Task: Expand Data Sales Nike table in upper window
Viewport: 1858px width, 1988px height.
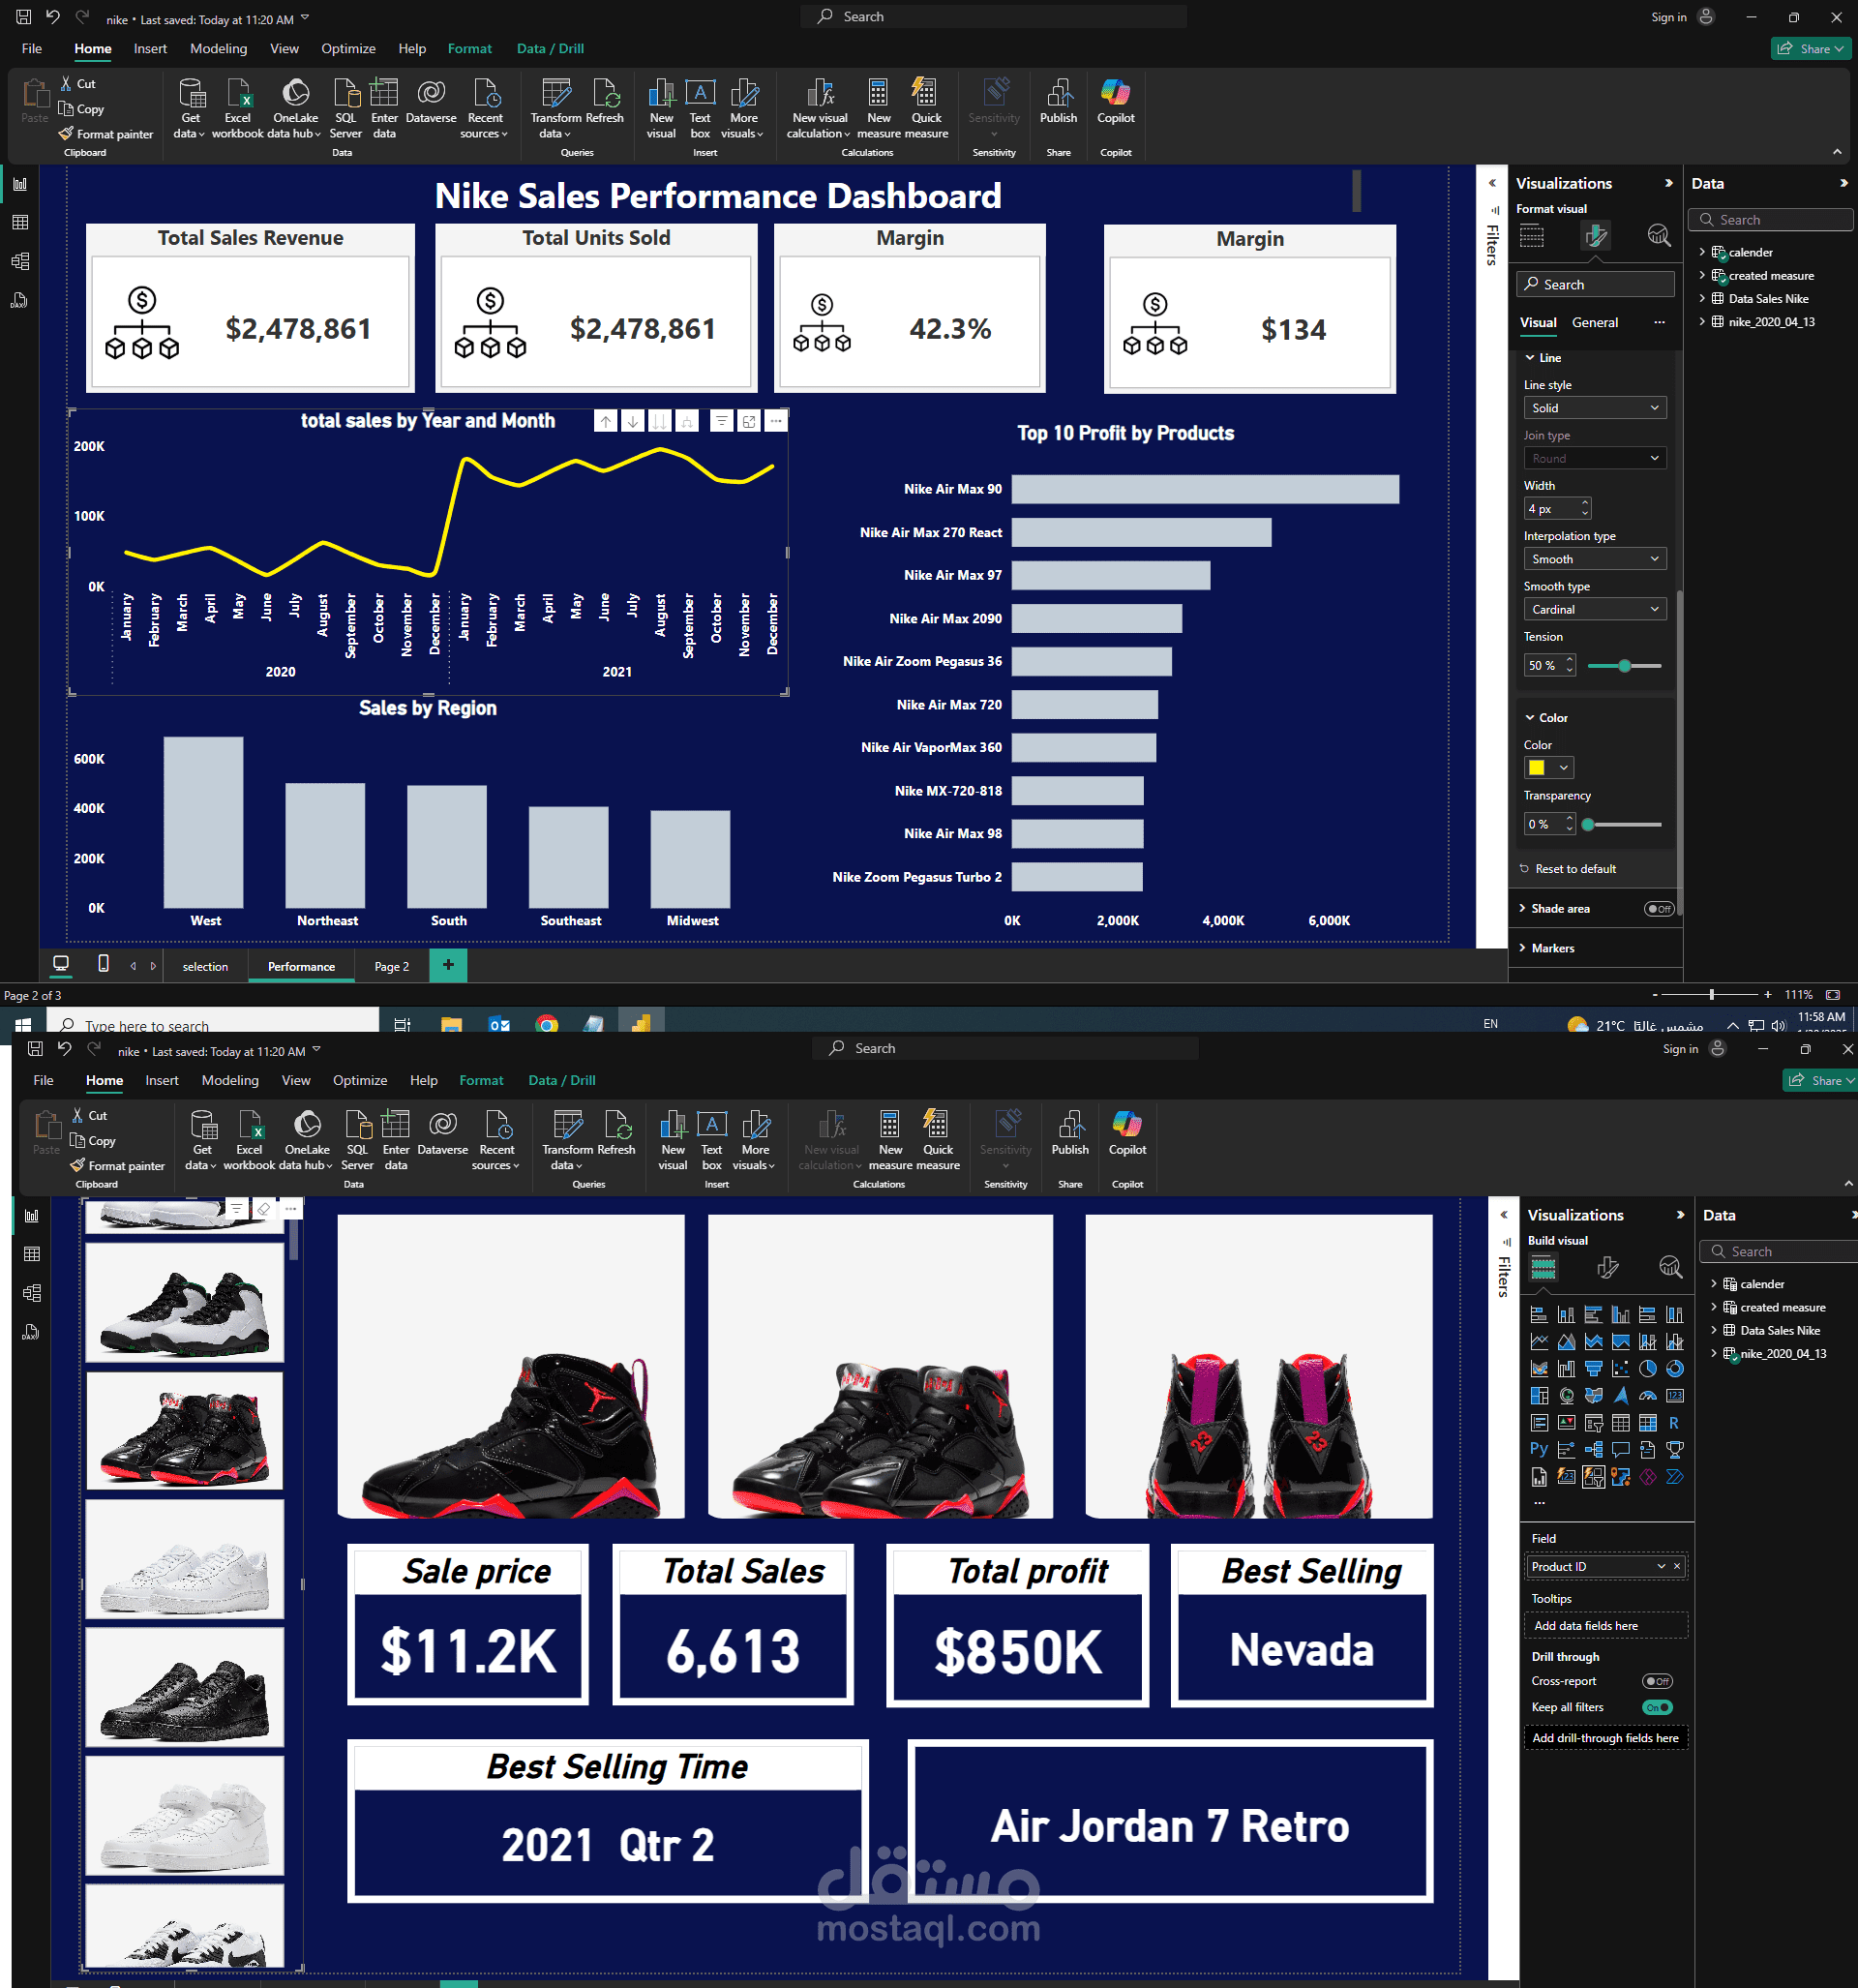Action: pos(1702,298)
